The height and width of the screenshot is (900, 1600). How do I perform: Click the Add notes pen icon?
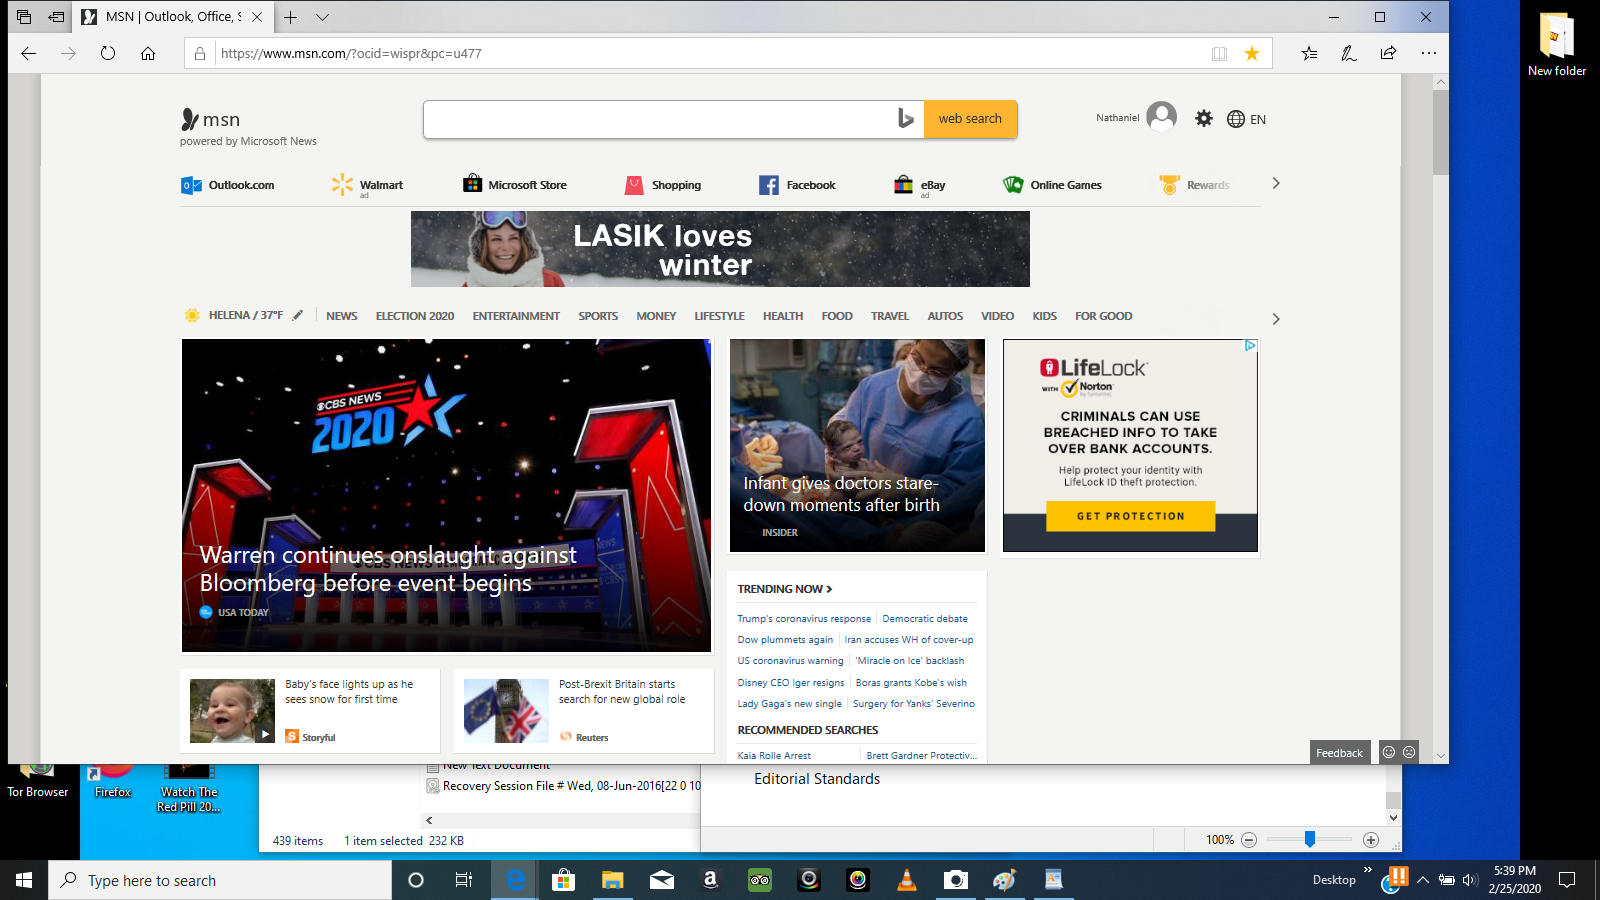pyautogui.click(x=1349, y=53)
